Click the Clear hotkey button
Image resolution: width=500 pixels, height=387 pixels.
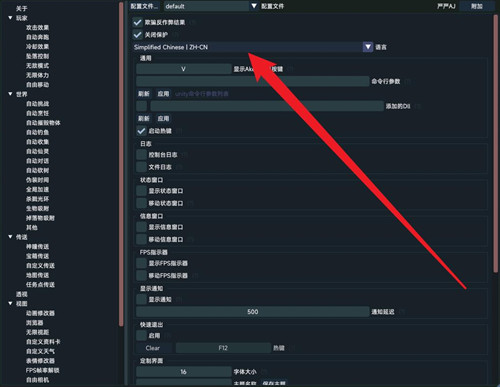pos(153,348)
